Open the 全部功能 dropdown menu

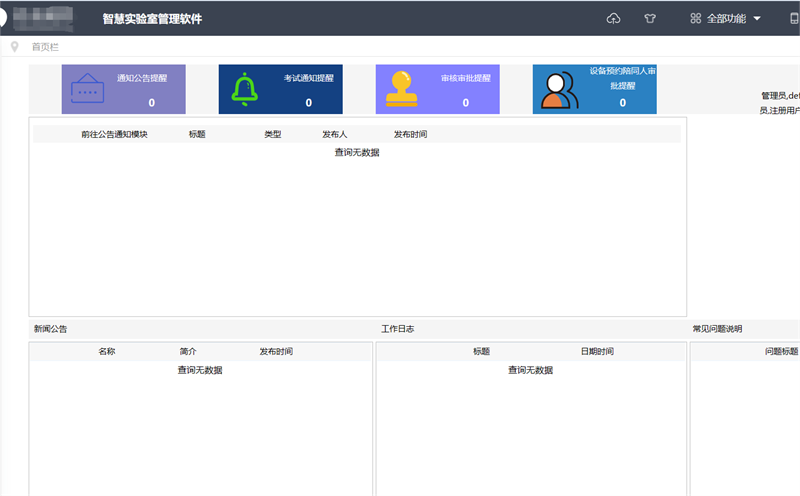[x=725, y=18]
